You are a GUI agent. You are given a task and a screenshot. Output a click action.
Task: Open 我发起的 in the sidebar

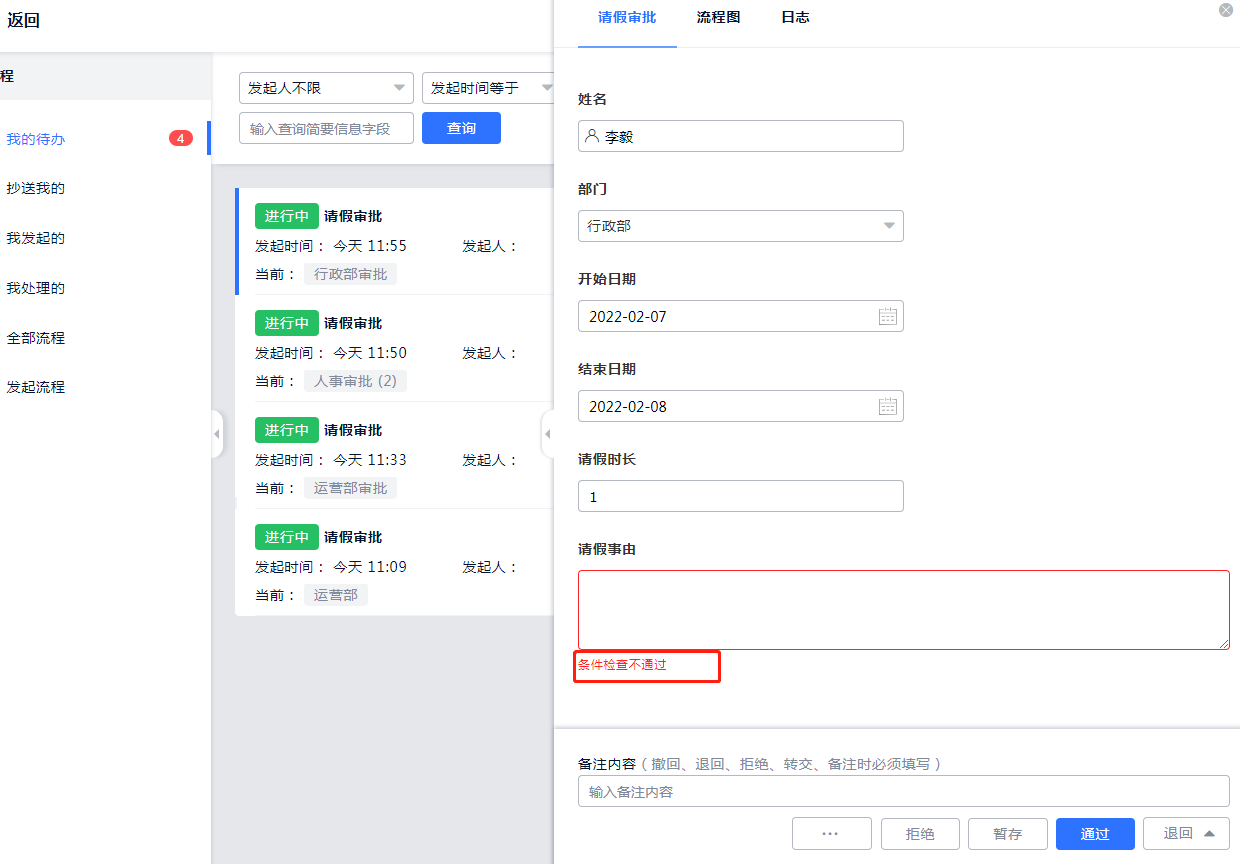pos(36,238)
